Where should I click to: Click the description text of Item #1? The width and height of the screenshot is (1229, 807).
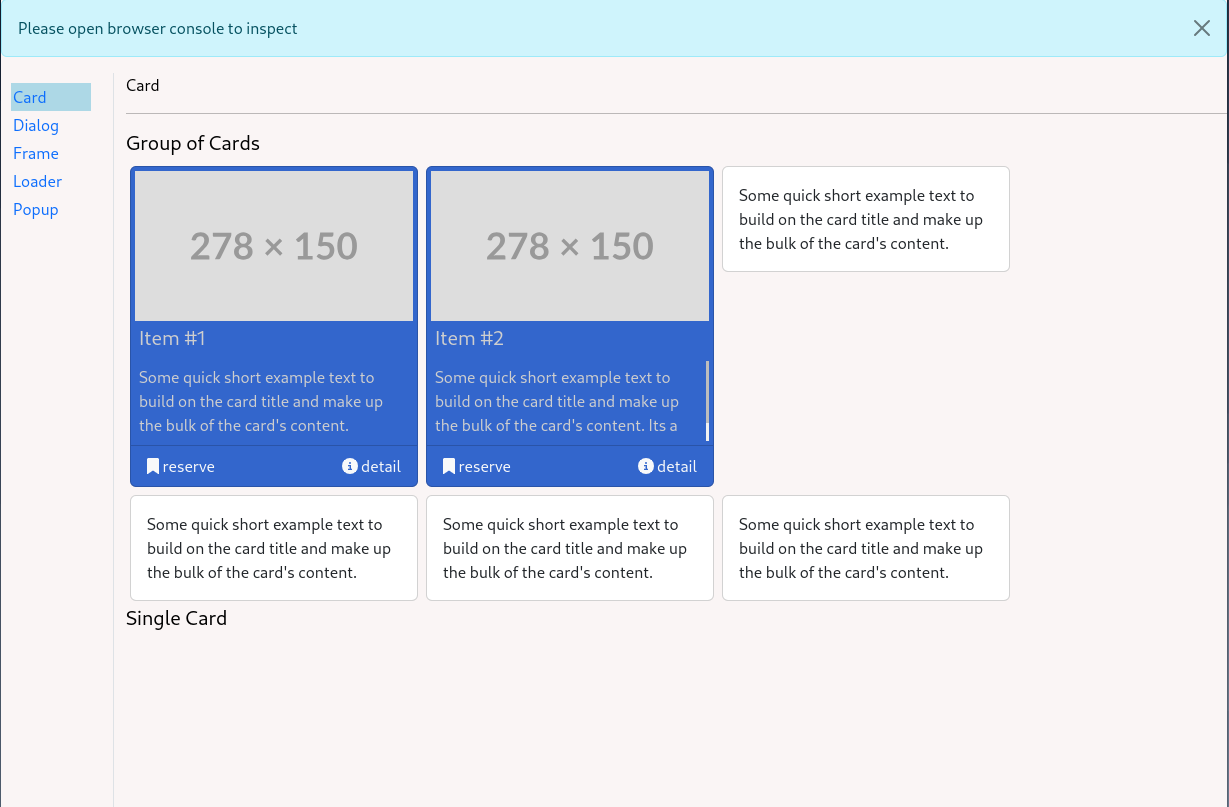[261, 401]
